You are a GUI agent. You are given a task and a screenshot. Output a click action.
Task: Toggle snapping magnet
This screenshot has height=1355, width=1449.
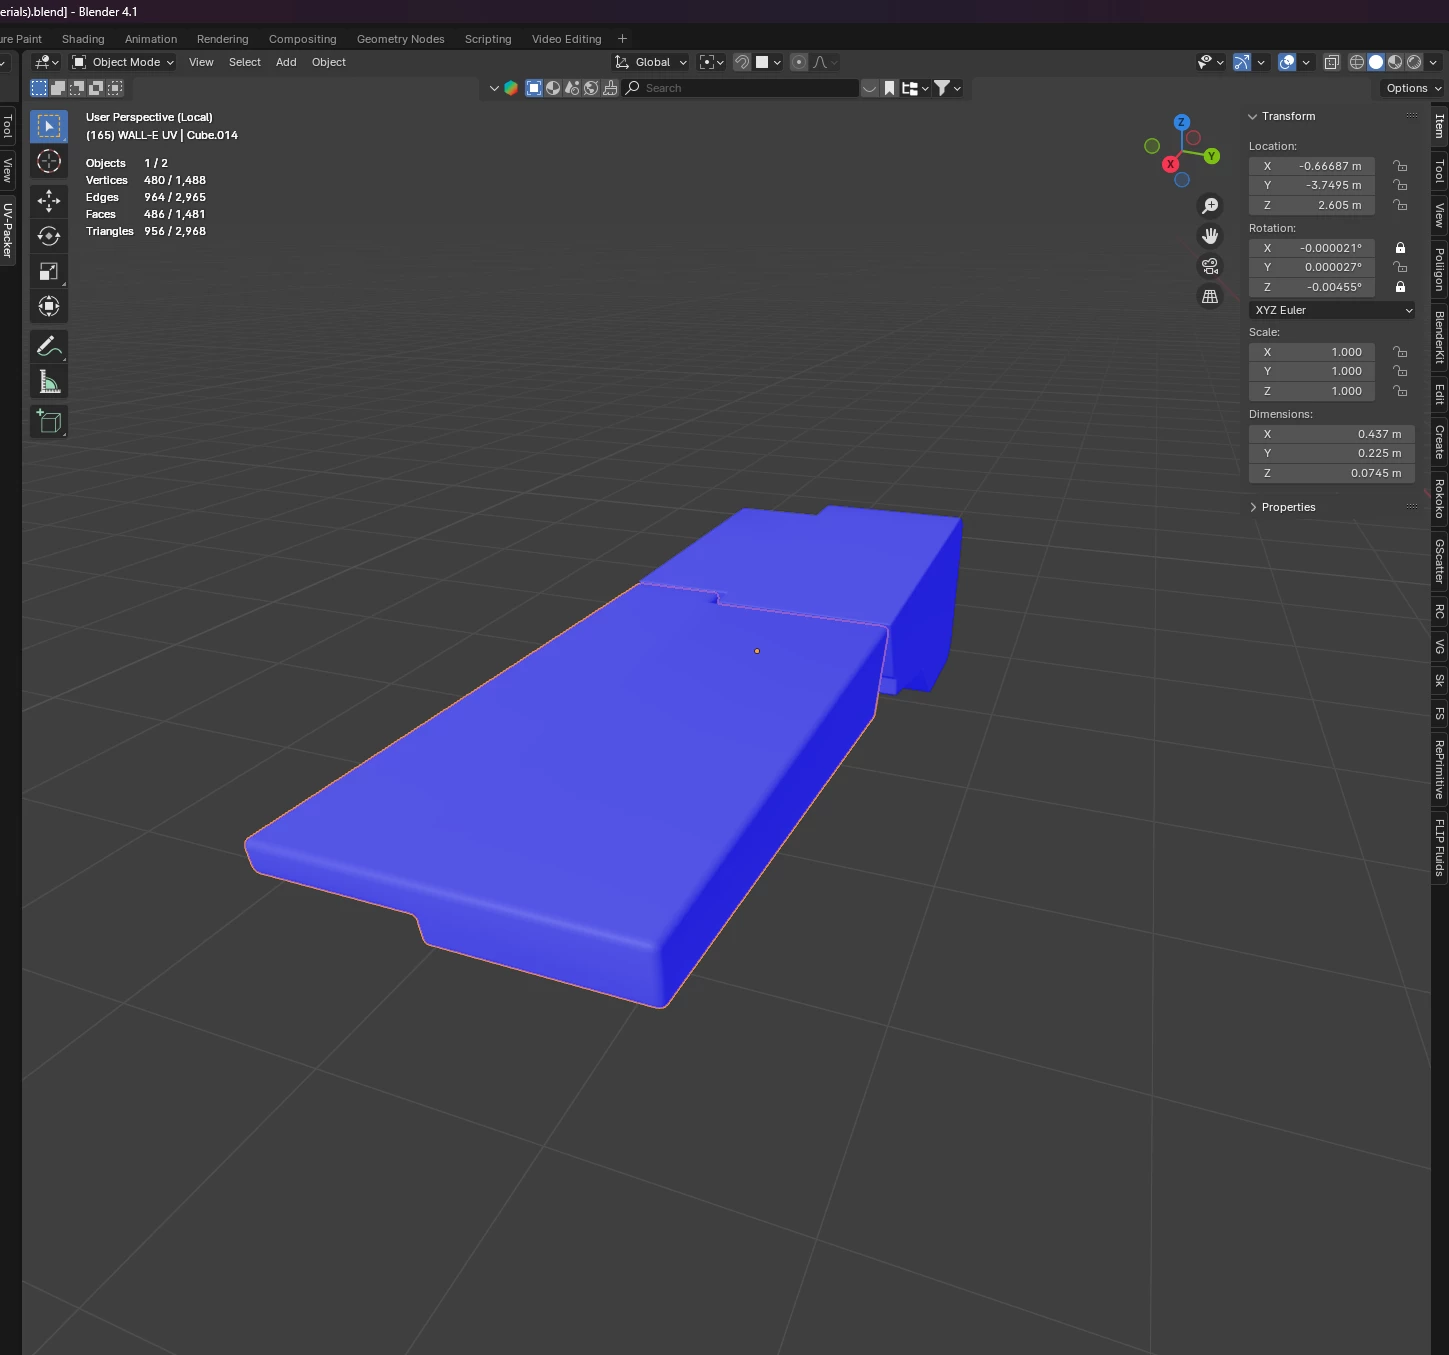tap(742, 62)
